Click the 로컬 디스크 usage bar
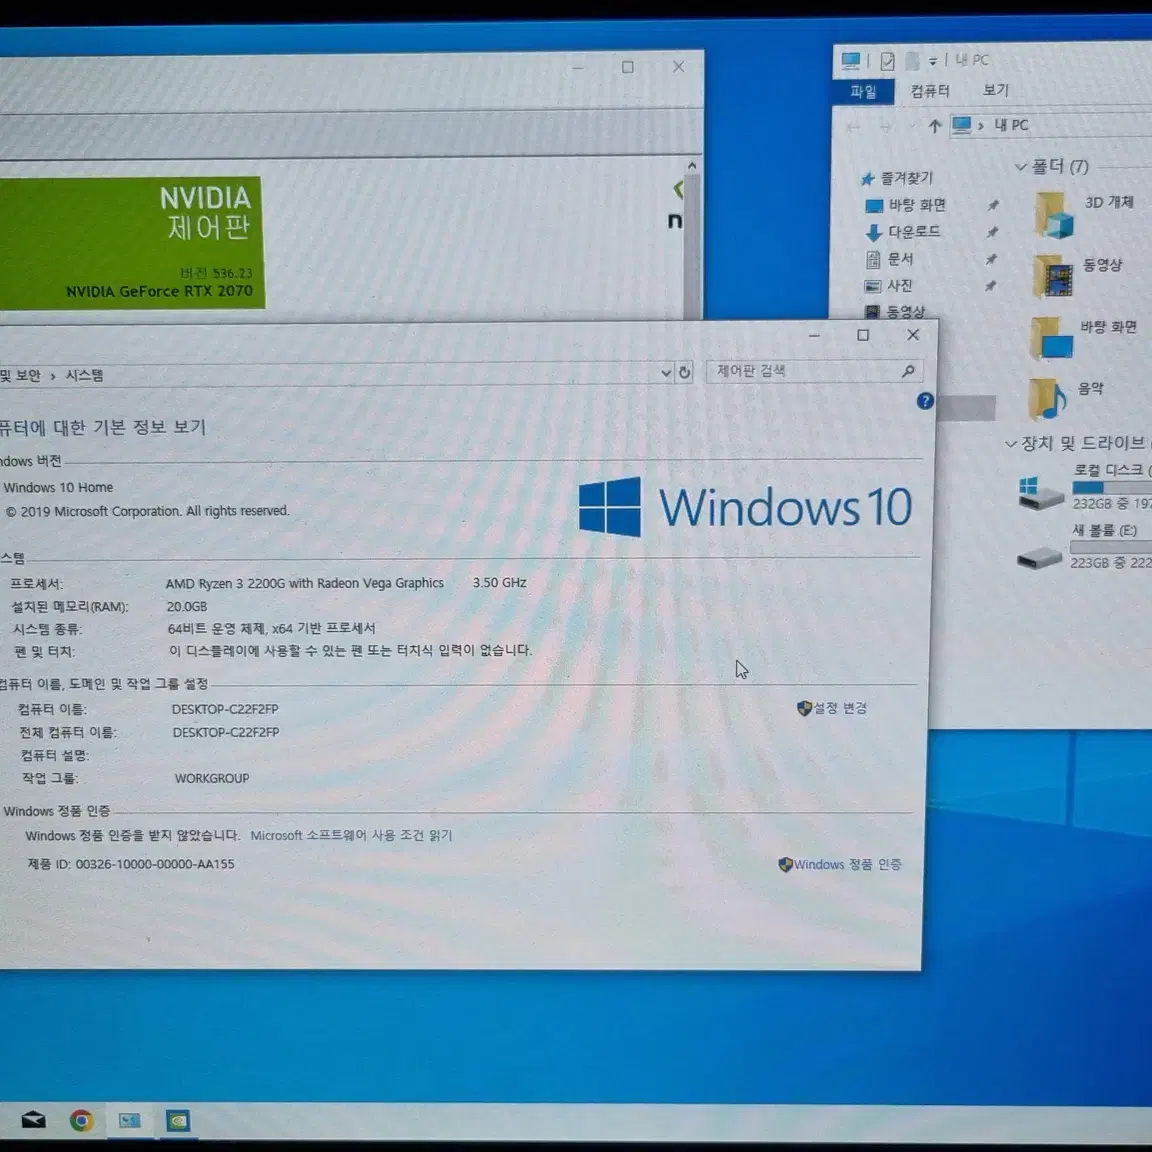This screenshot has width=1152, height=1152. 1112,487
